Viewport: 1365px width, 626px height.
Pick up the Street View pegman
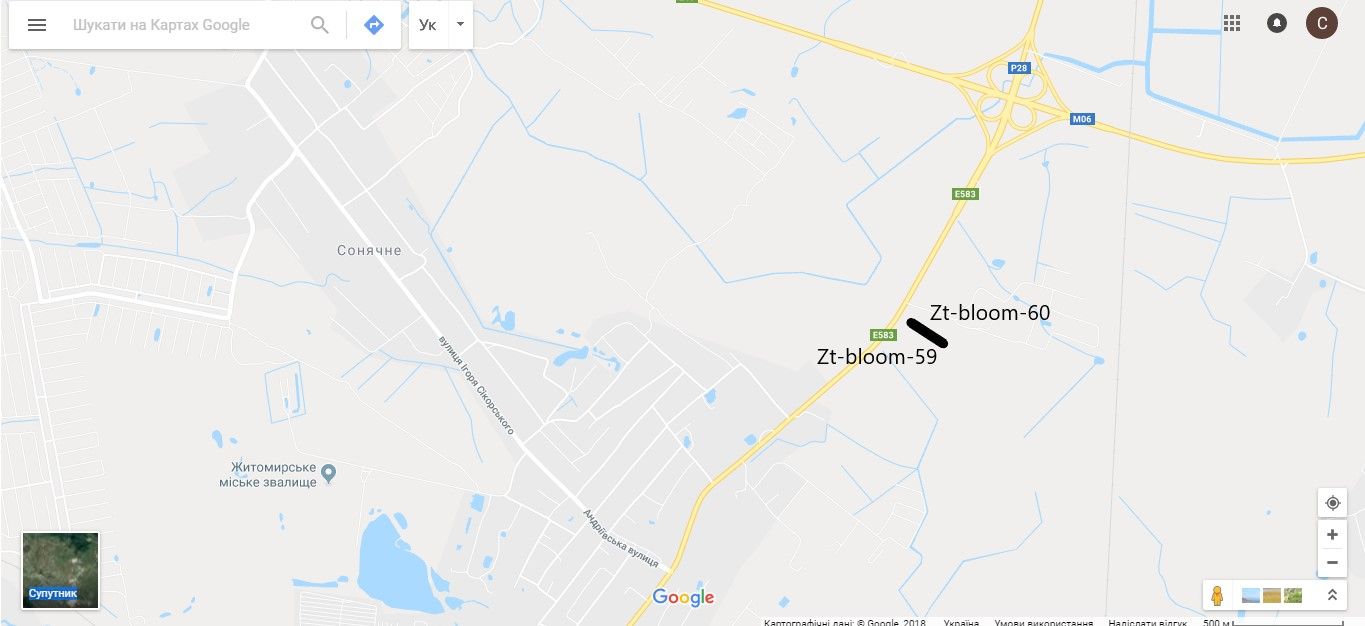coord(1217,595)
